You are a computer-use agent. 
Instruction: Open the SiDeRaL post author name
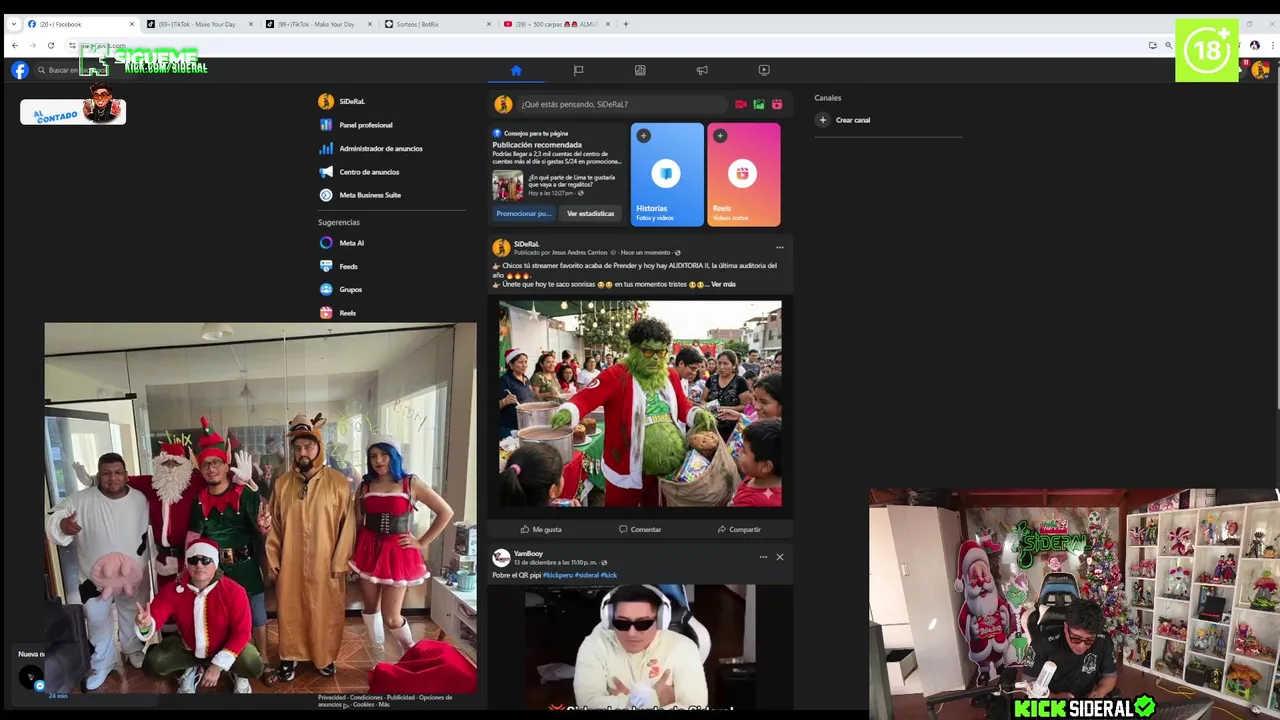pos(526,244)
